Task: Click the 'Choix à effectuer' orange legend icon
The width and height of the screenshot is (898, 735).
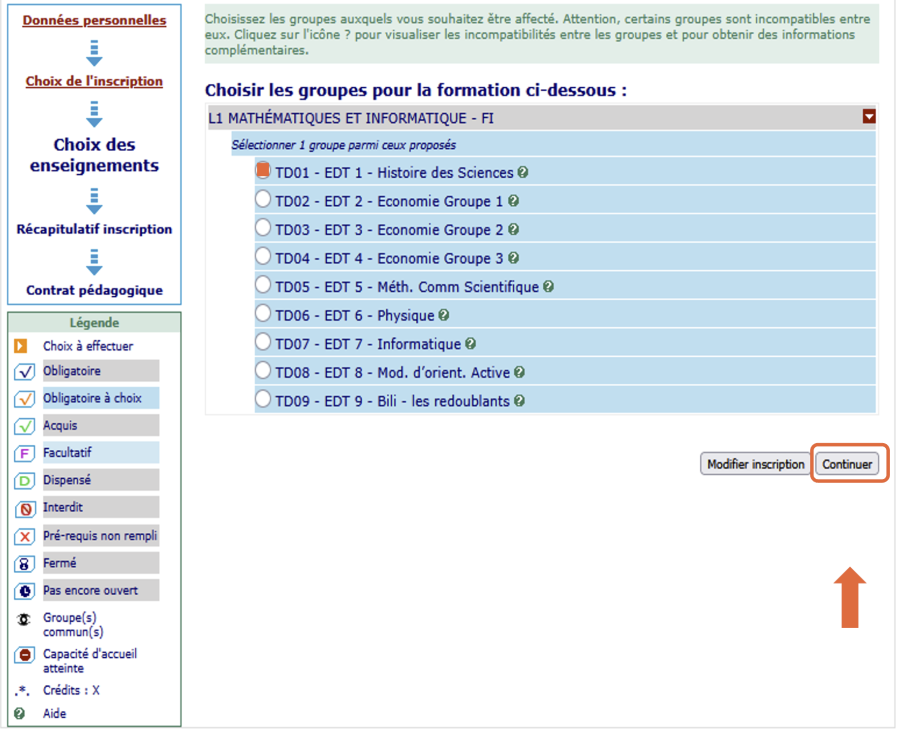Action: tap(21, 346)
